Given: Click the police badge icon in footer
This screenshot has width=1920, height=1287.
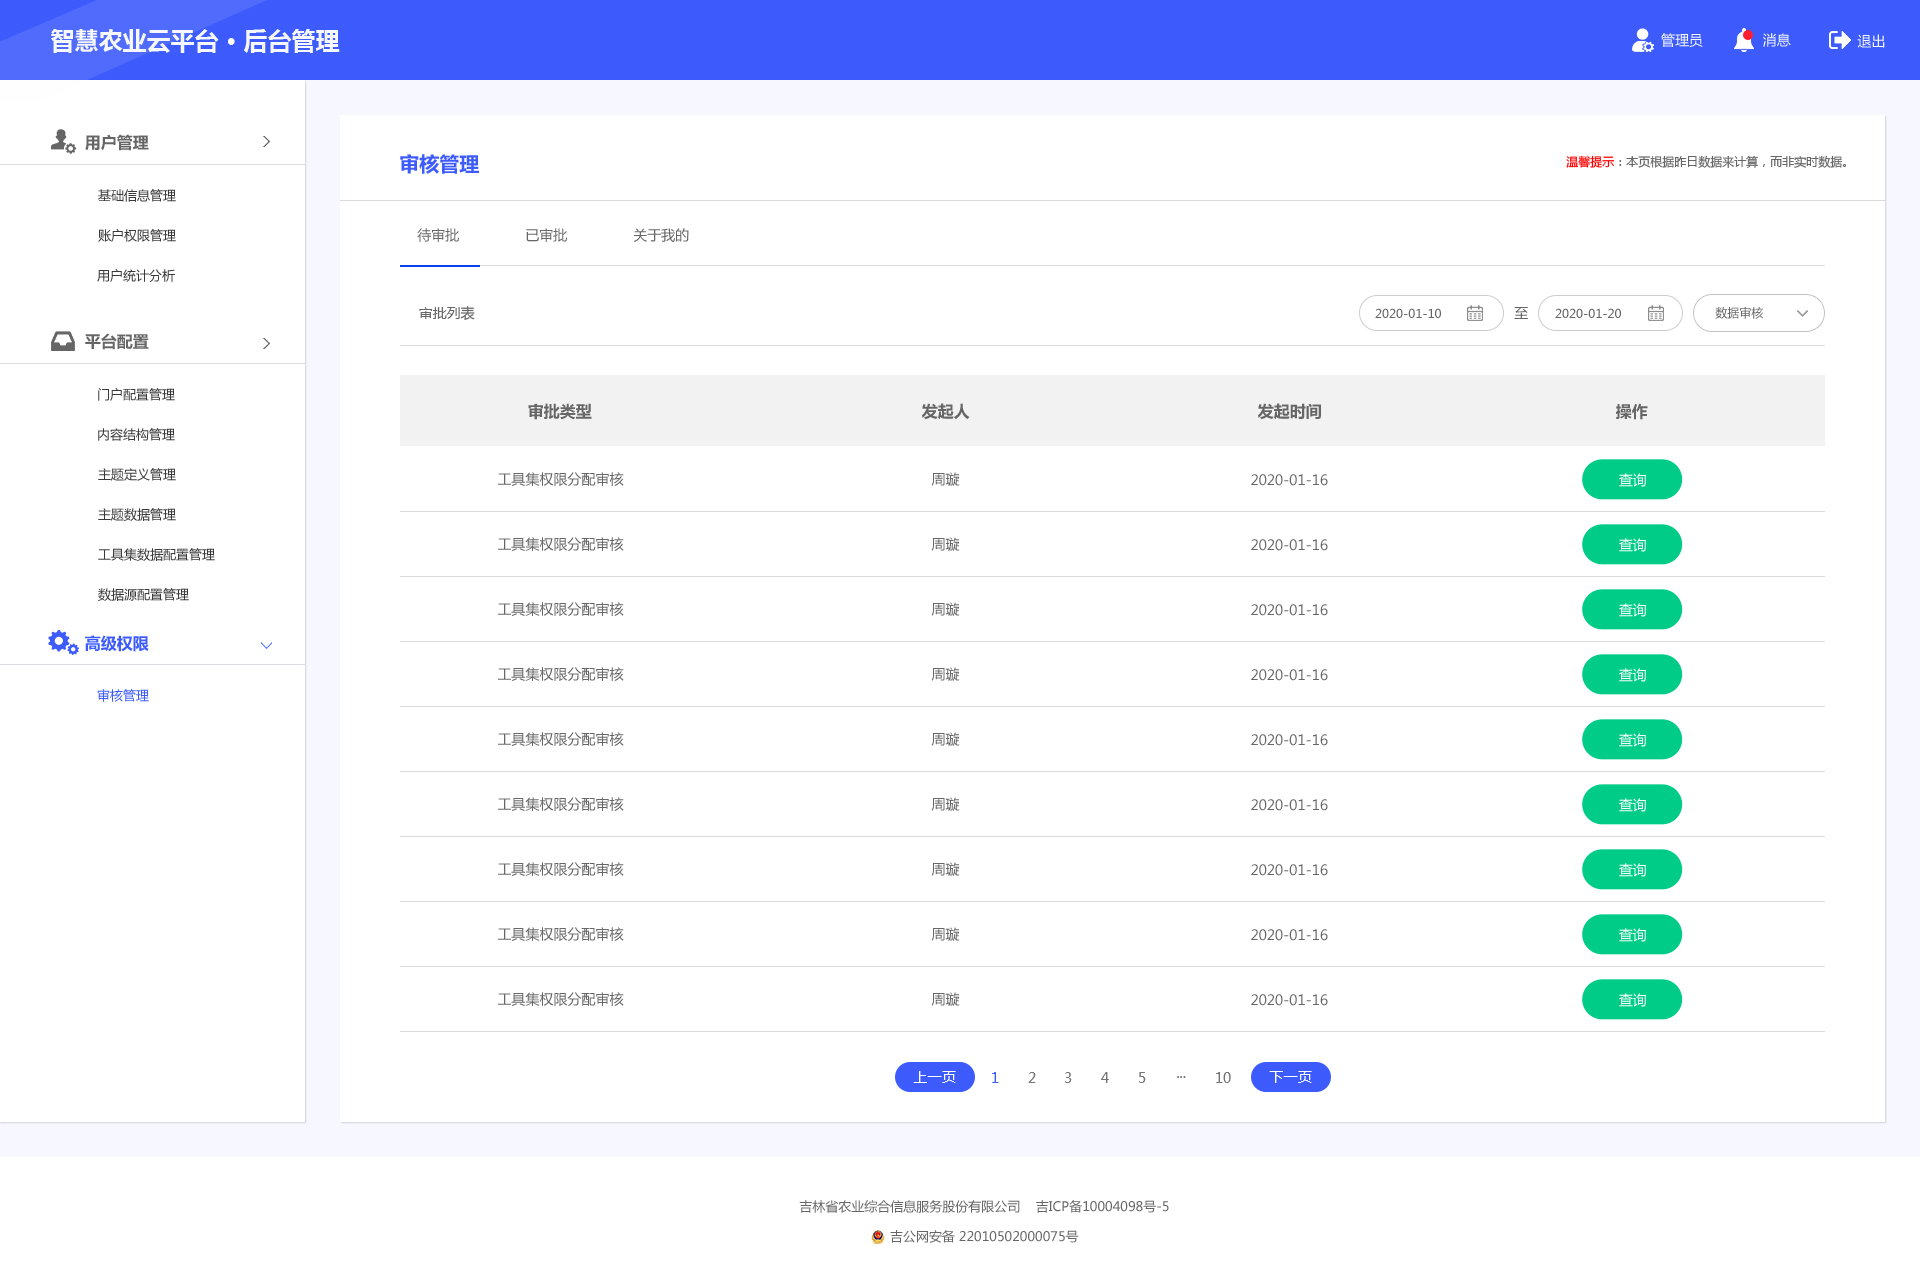Looking at the screenshot, I should pyautogui.click(x=878, y=1237).
